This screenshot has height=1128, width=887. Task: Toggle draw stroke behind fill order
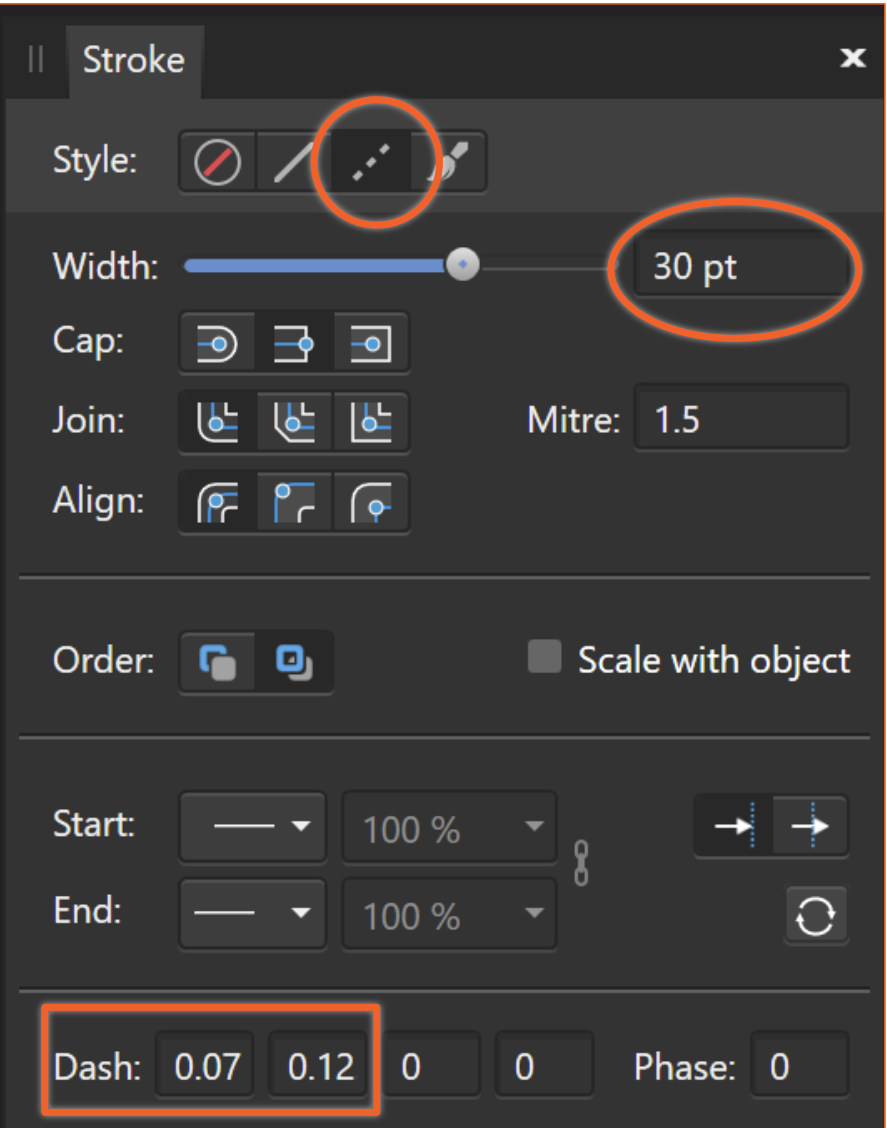click(217, 662)
